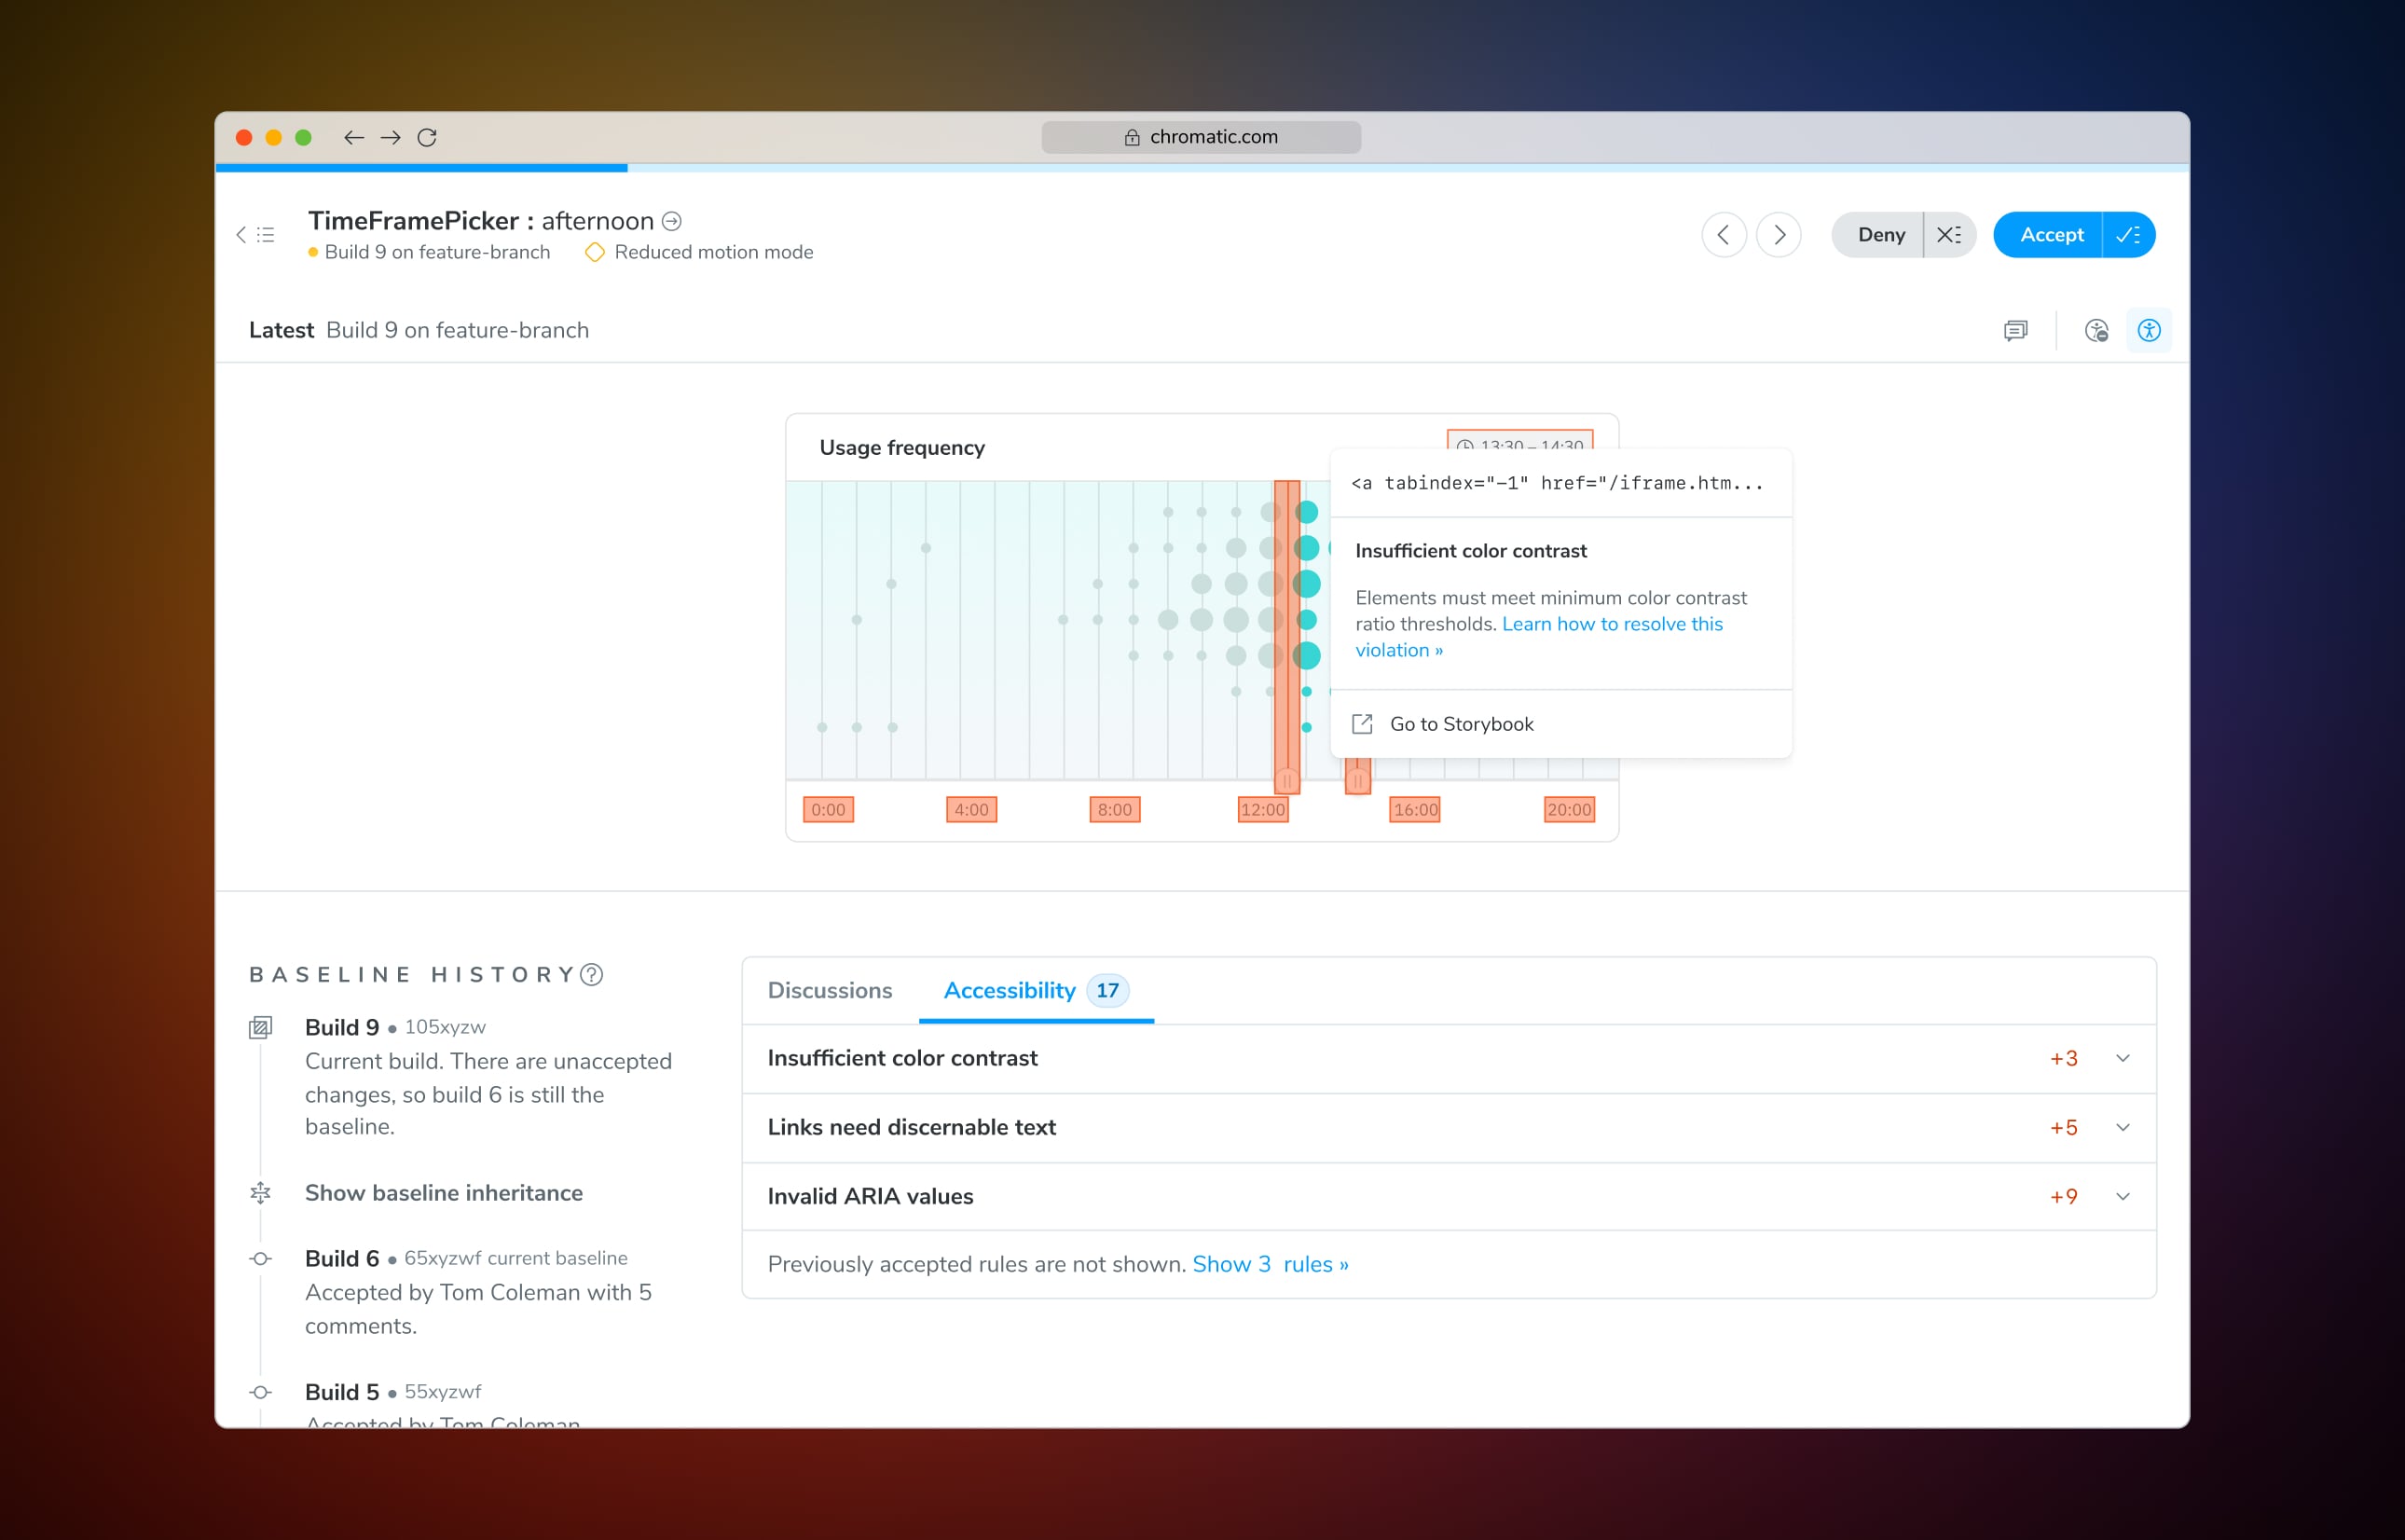
Task: Click the Baseline History help icon
Action: tap(592, 974)
